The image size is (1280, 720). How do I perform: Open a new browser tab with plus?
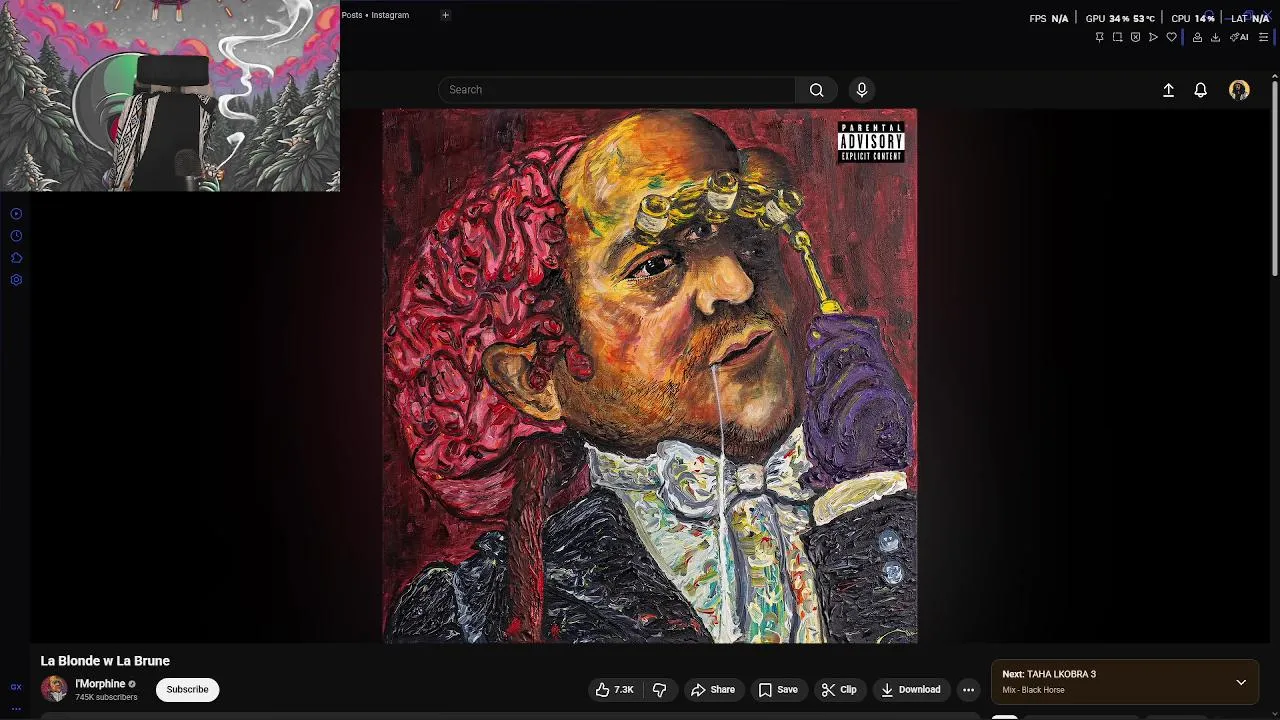(445, 15)
